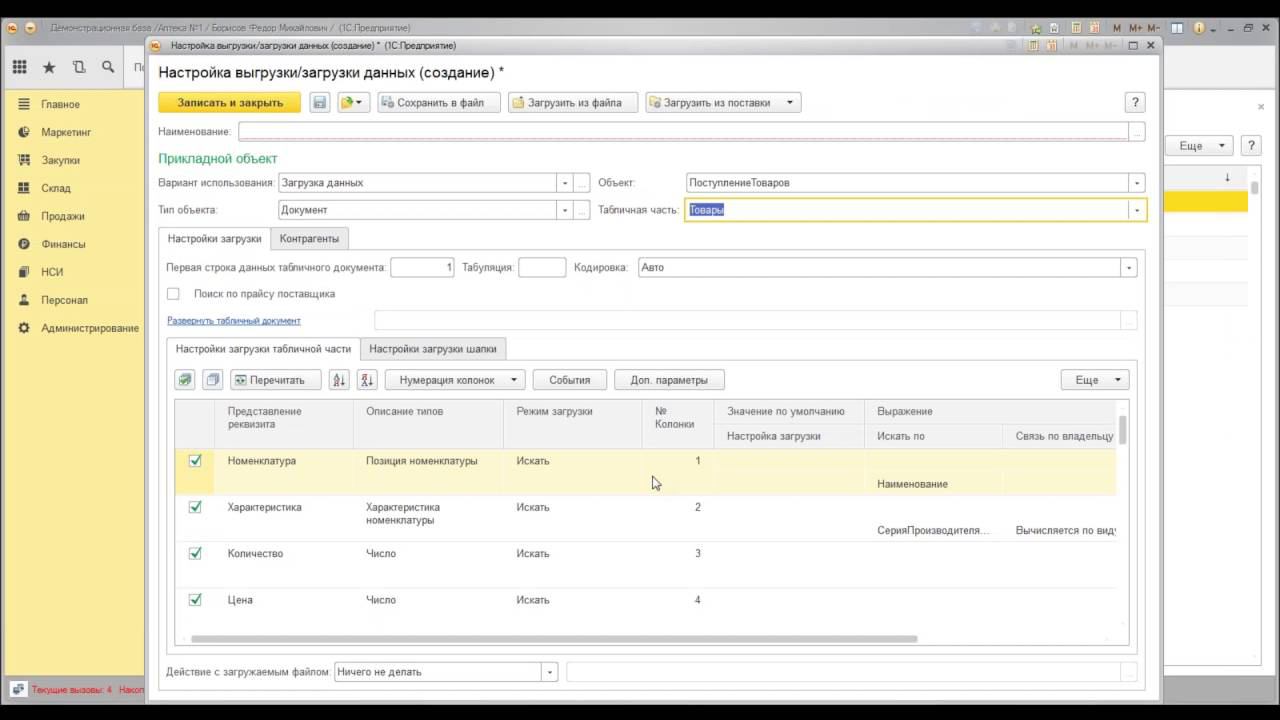
Task: Open Склад section icon in sidebar
Action: click(x=23, y=188)
